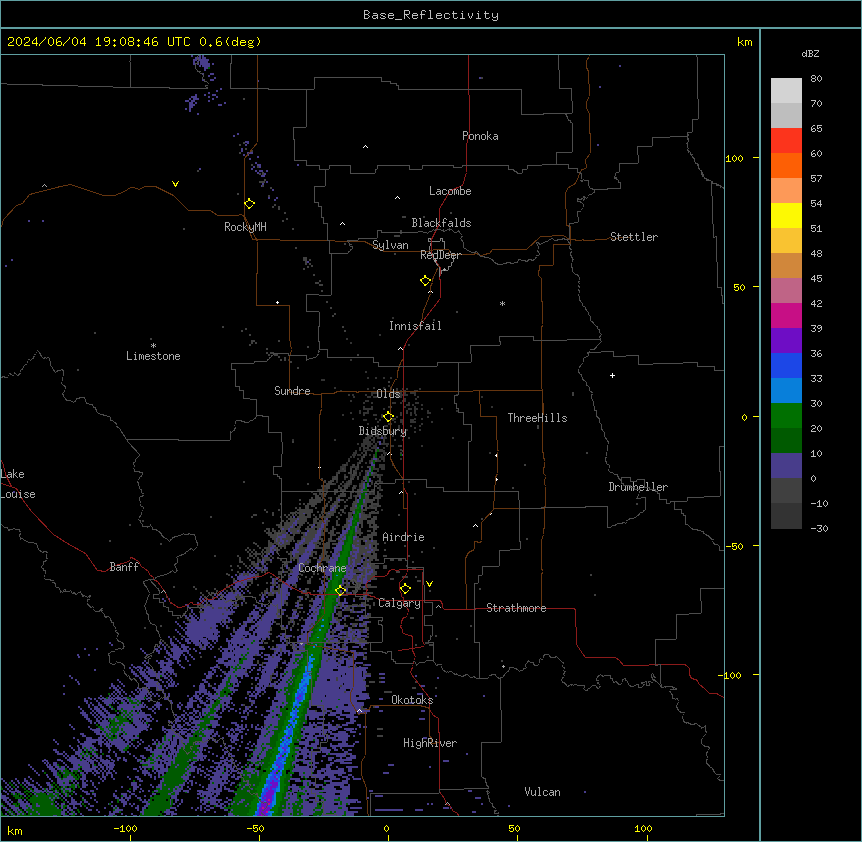Click the yellow diamond marker below RedDeer
This screenshot has height=842, width=862.
(426, 281)
